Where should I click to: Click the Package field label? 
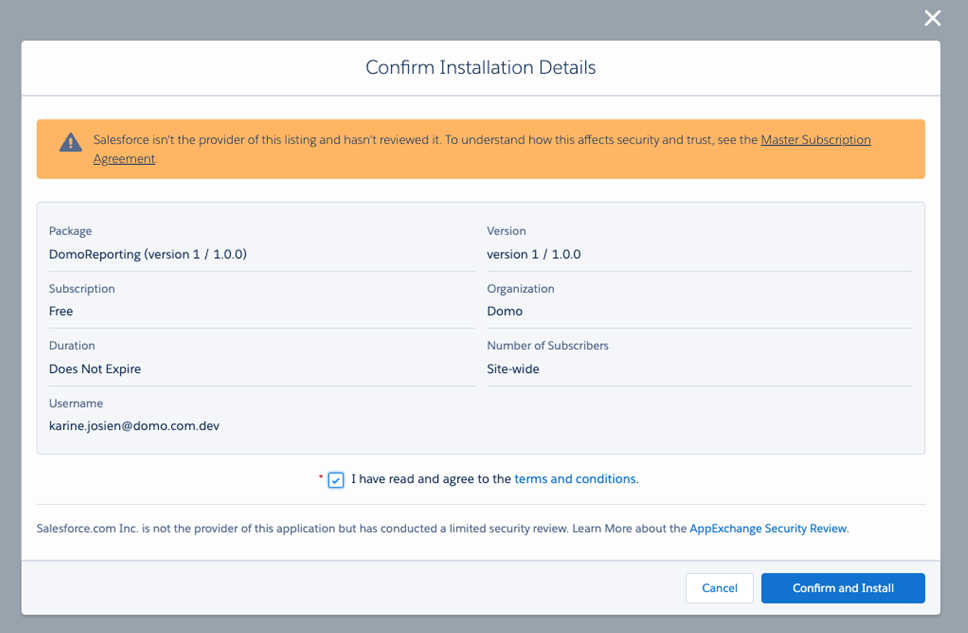click(x=70, y=230)
